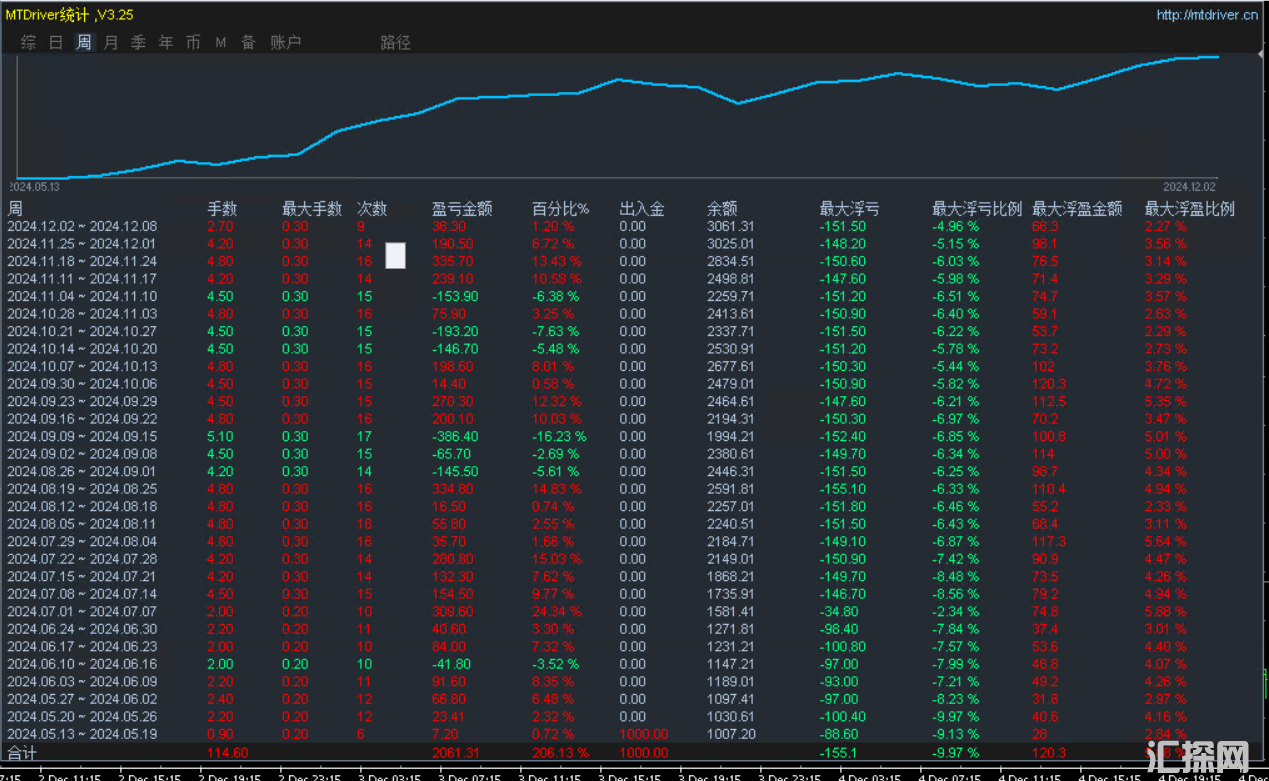Click the small white square in the table
1269x781 pixels.
(396, 256)
